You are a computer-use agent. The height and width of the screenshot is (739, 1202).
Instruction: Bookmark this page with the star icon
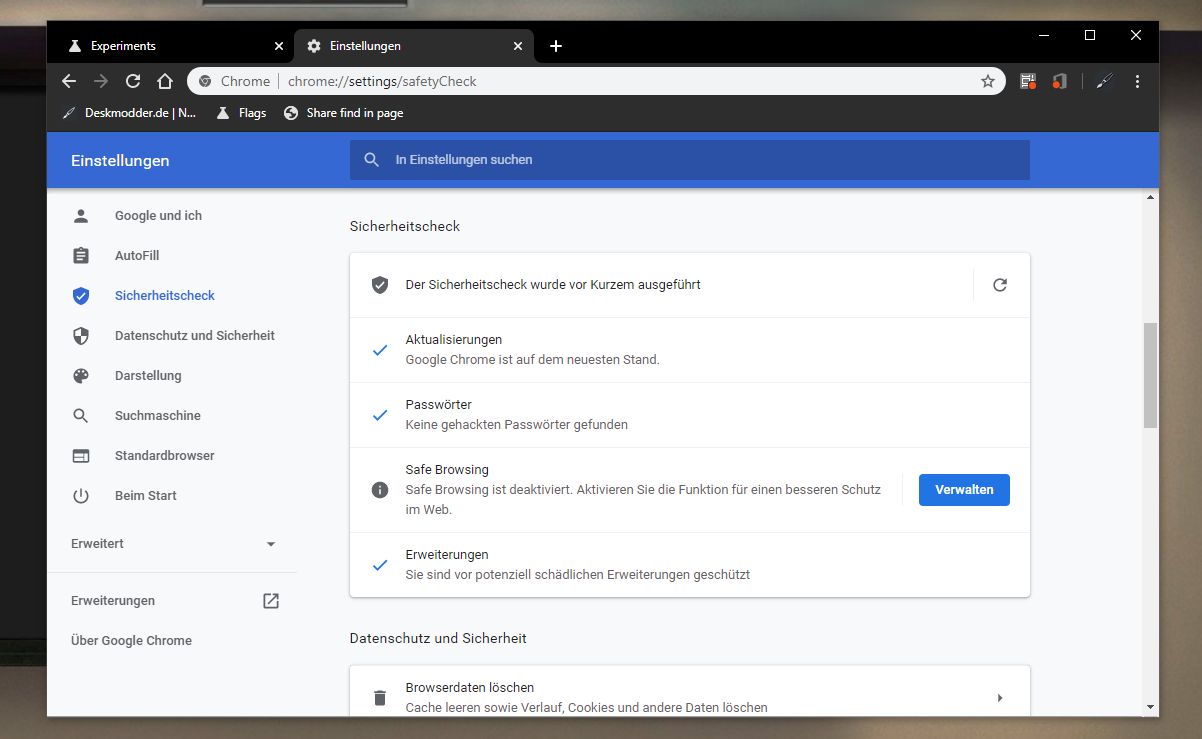tap(988, 81)
